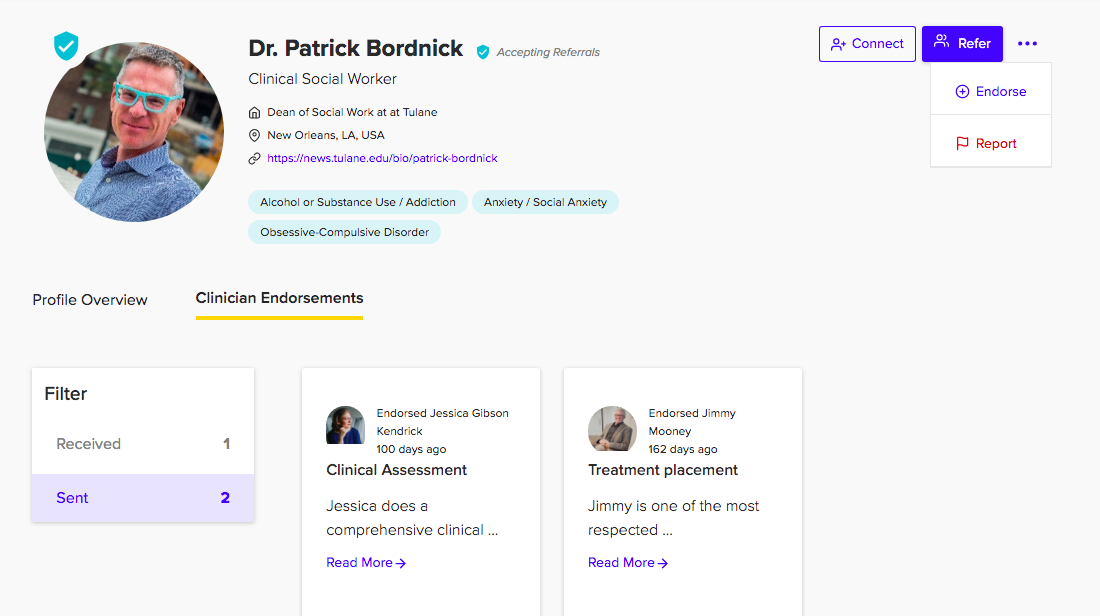This screenshot has width=1100, height=616.
Task: Click the New Orleans, LA, USA text
Action: (326, 135)
